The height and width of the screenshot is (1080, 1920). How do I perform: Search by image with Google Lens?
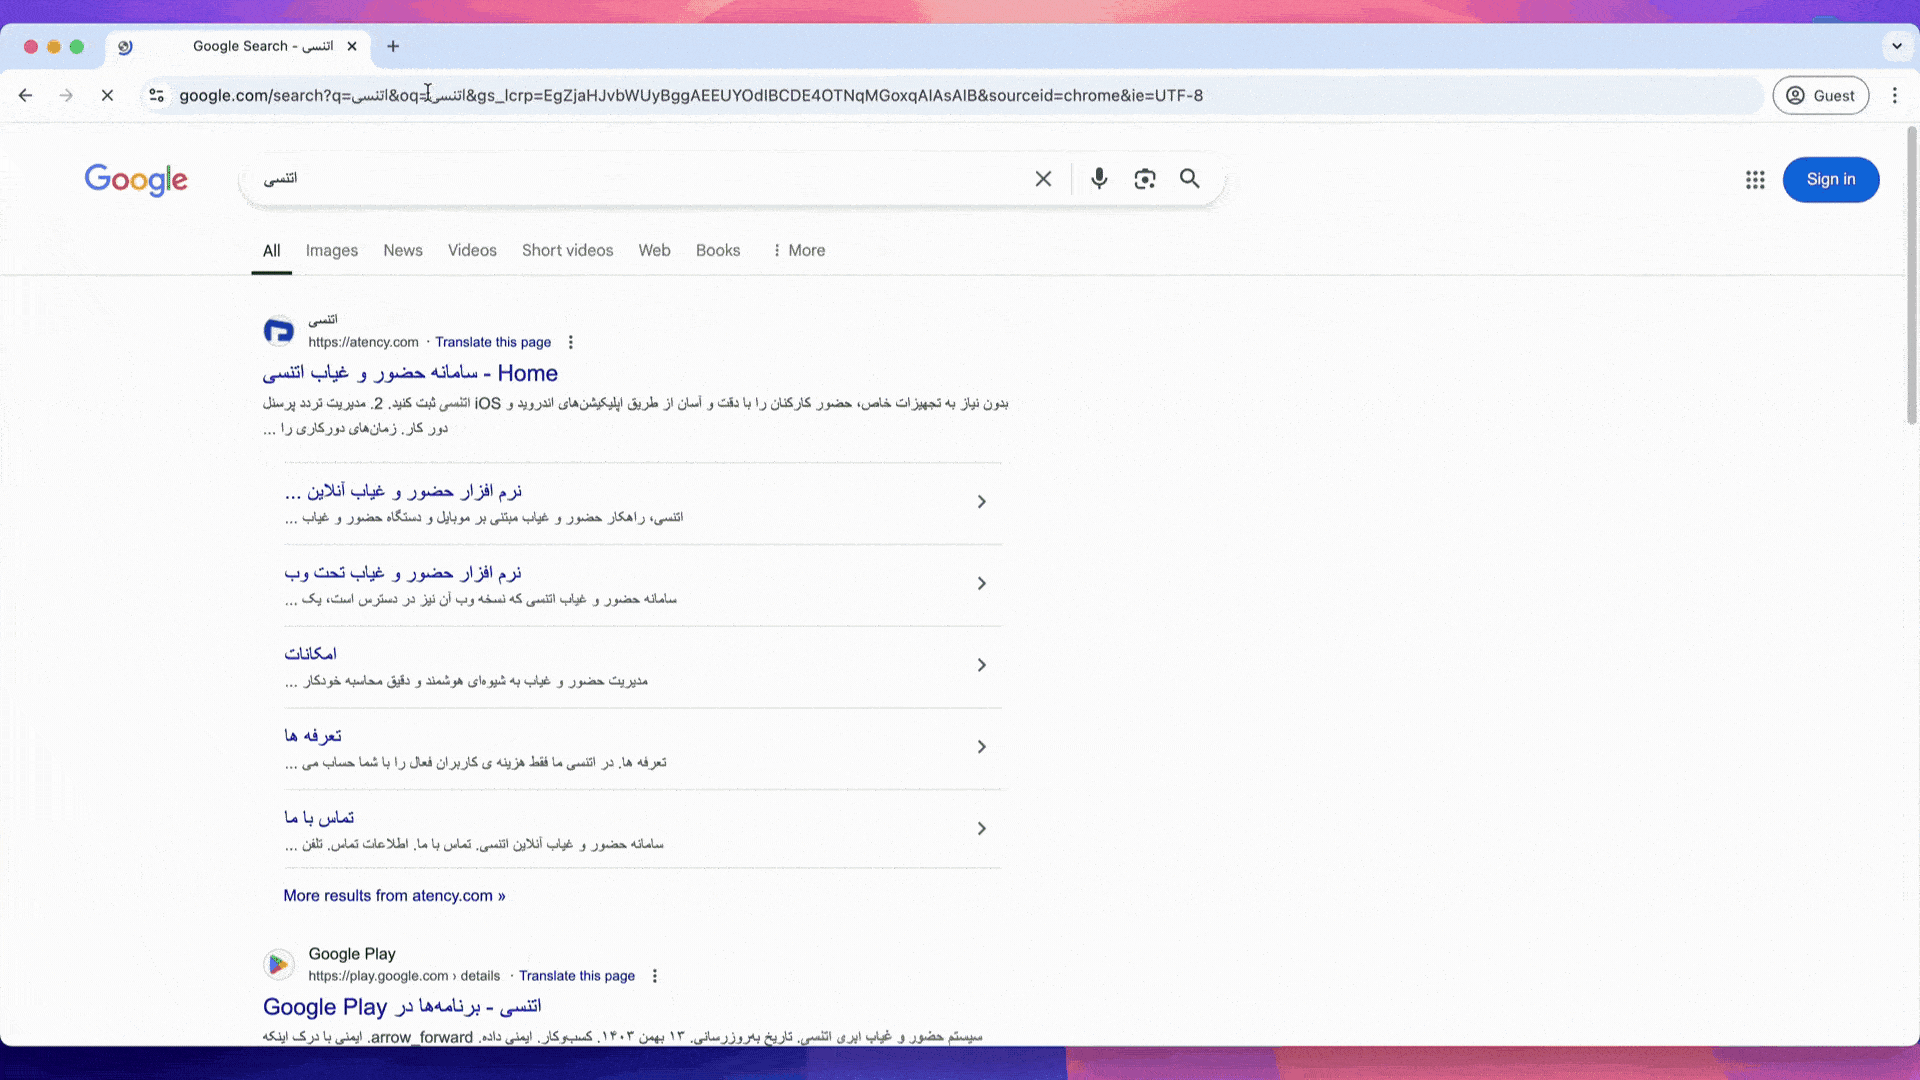[x=1145, y=179]
